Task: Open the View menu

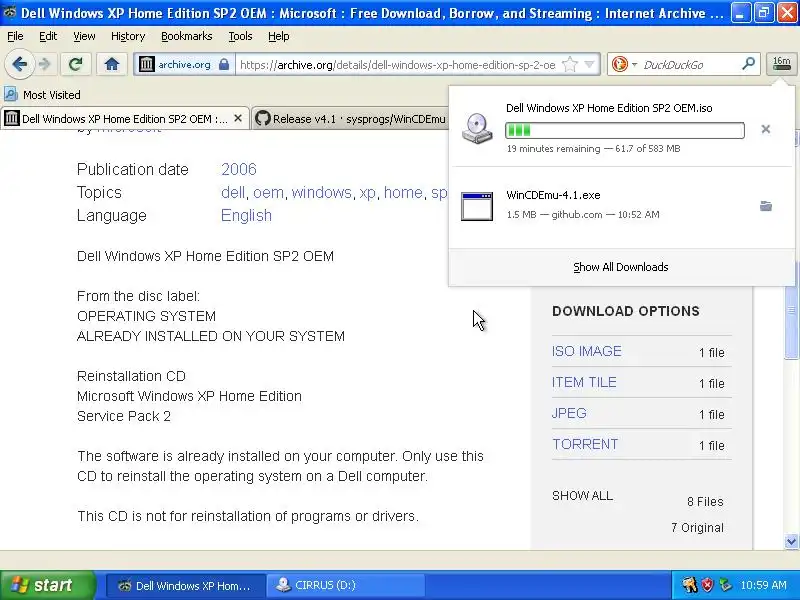Action: point(84,36)
